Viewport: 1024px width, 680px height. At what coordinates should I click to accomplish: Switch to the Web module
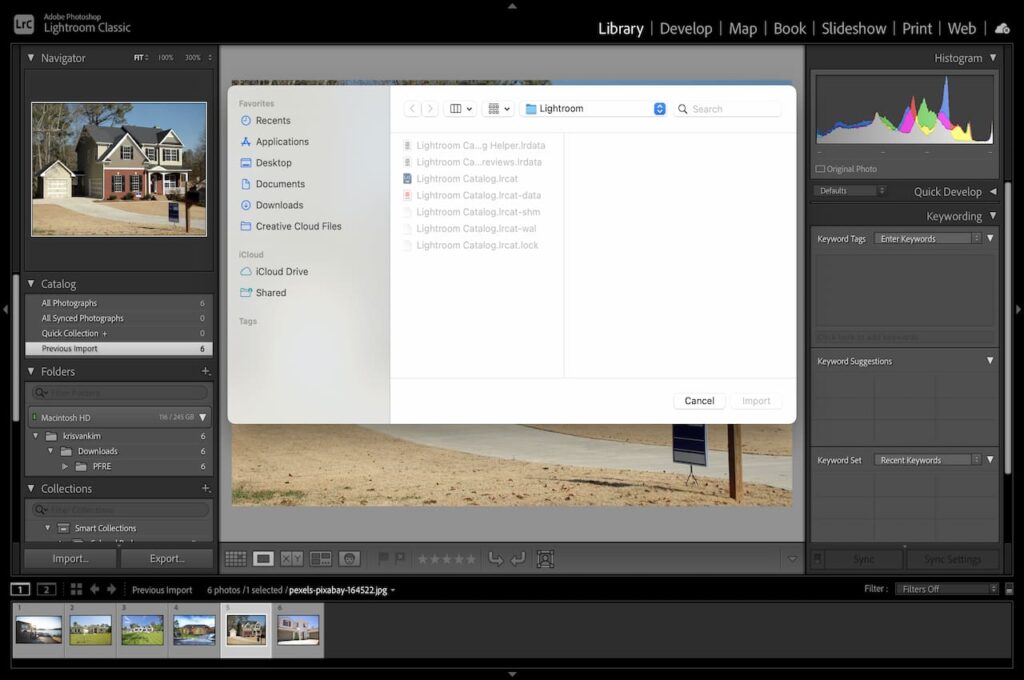click(962, 29)
